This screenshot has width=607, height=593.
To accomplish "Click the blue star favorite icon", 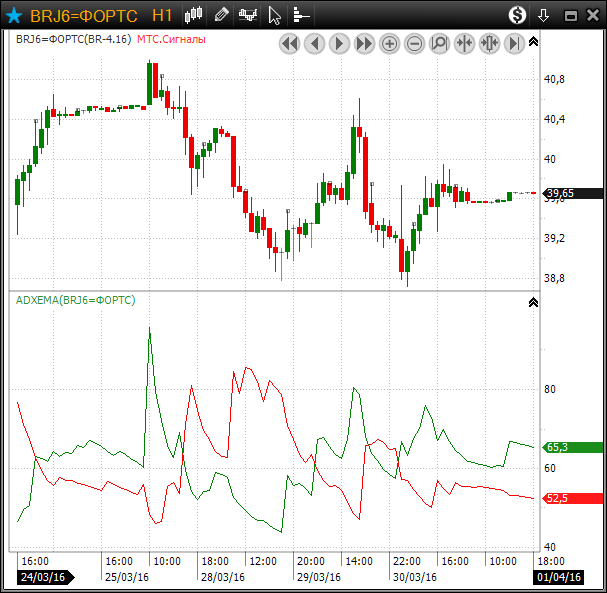I will click(14, 15).
